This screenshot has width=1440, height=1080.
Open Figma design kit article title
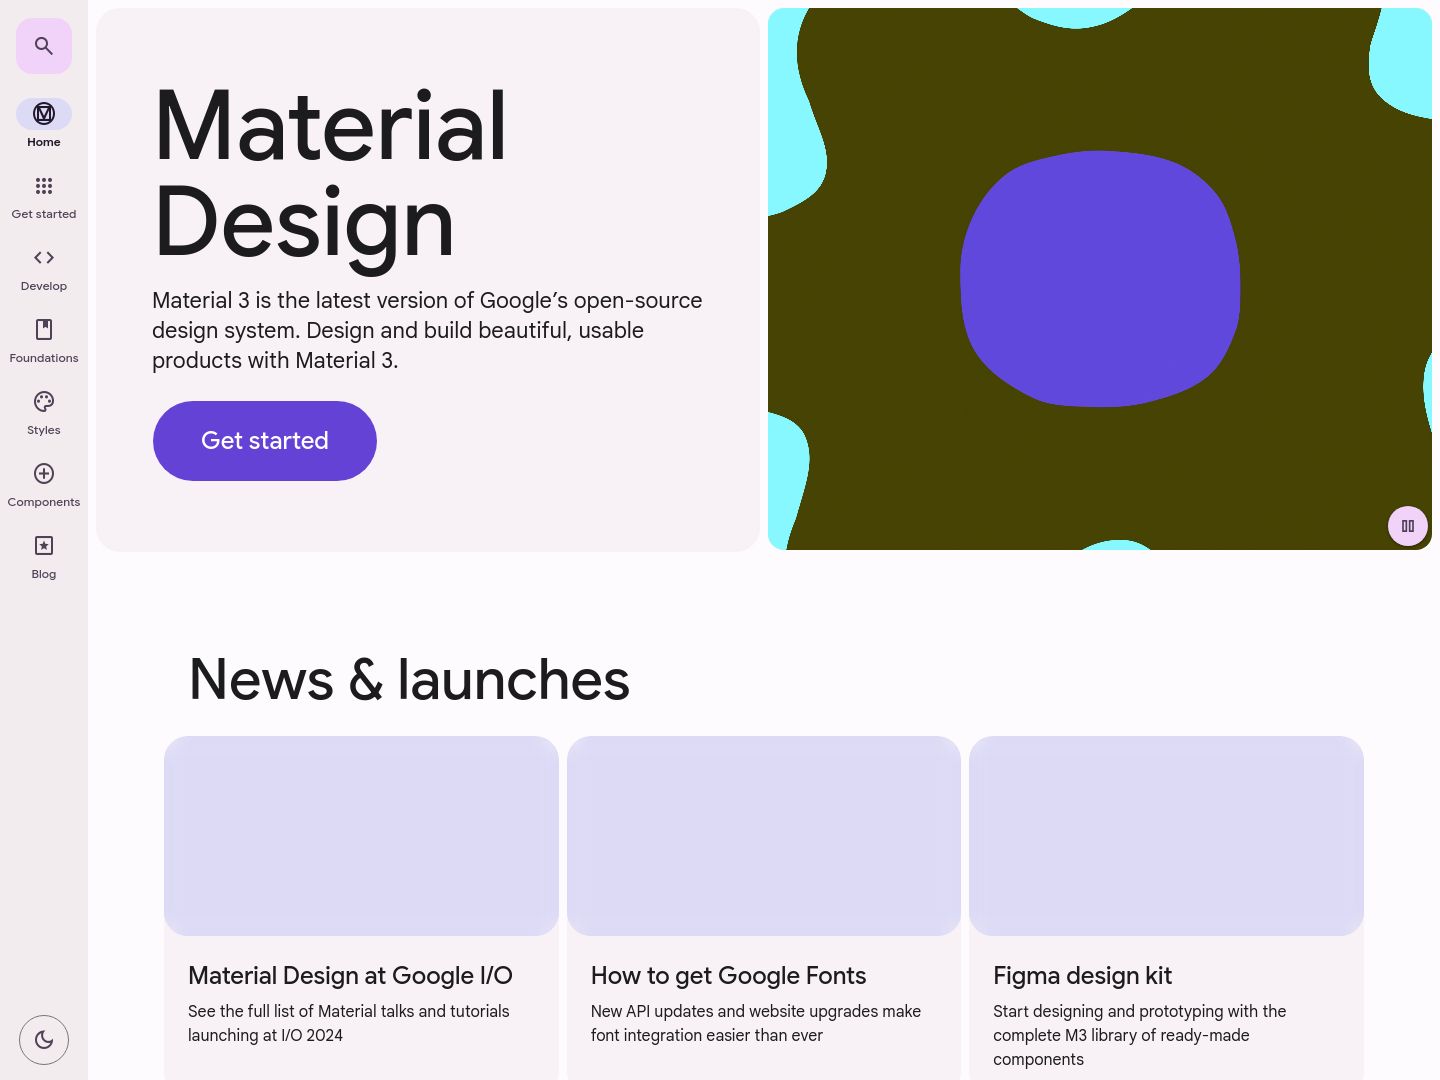coord(1082,976)
